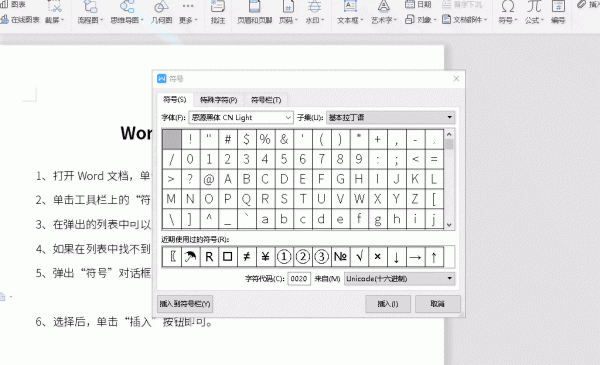The height and width of the screenshot is (365, 600).
Task: Click the 编号 numbering icon
Action: click(558, 7)
